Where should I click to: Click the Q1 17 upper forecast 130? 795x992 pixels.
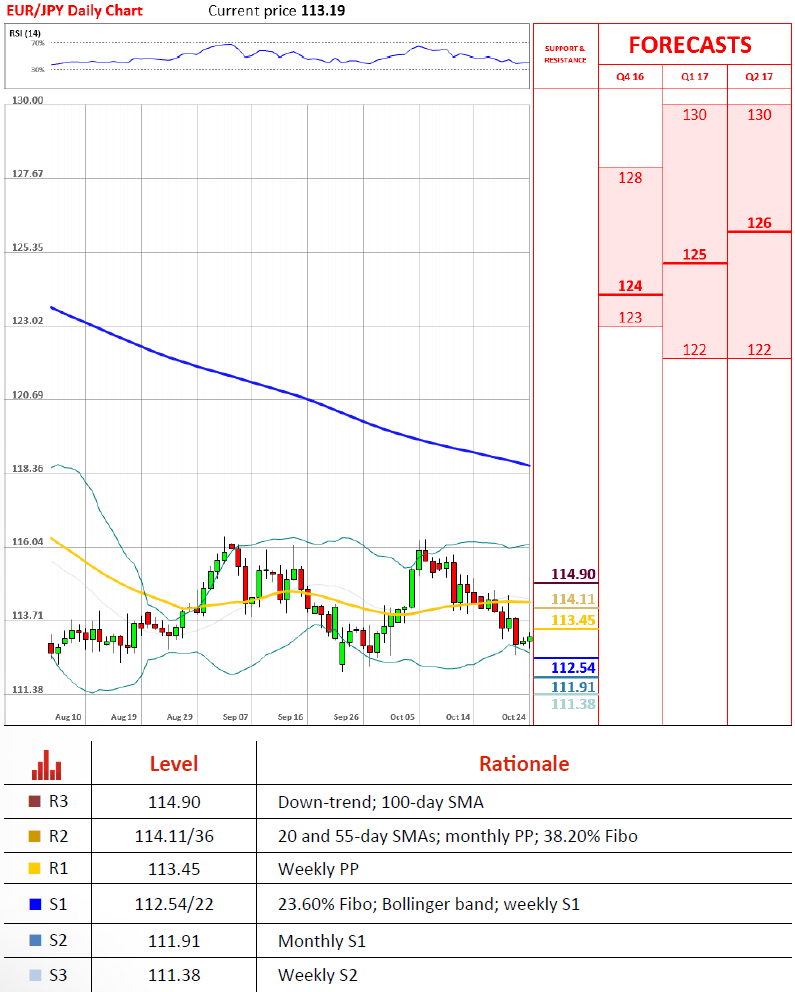coord(694,115)
